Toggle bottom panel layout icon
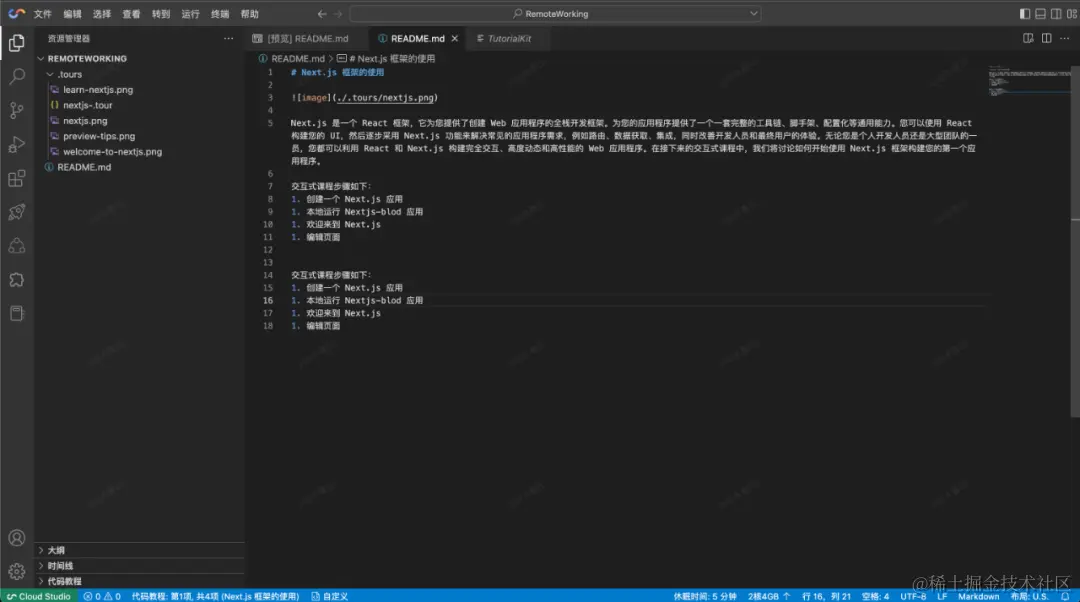 (x=1040, y=14)
